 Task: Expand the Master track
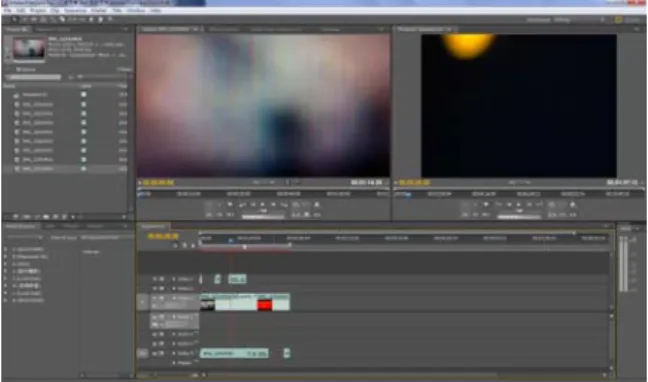click(x=174, y=363)
